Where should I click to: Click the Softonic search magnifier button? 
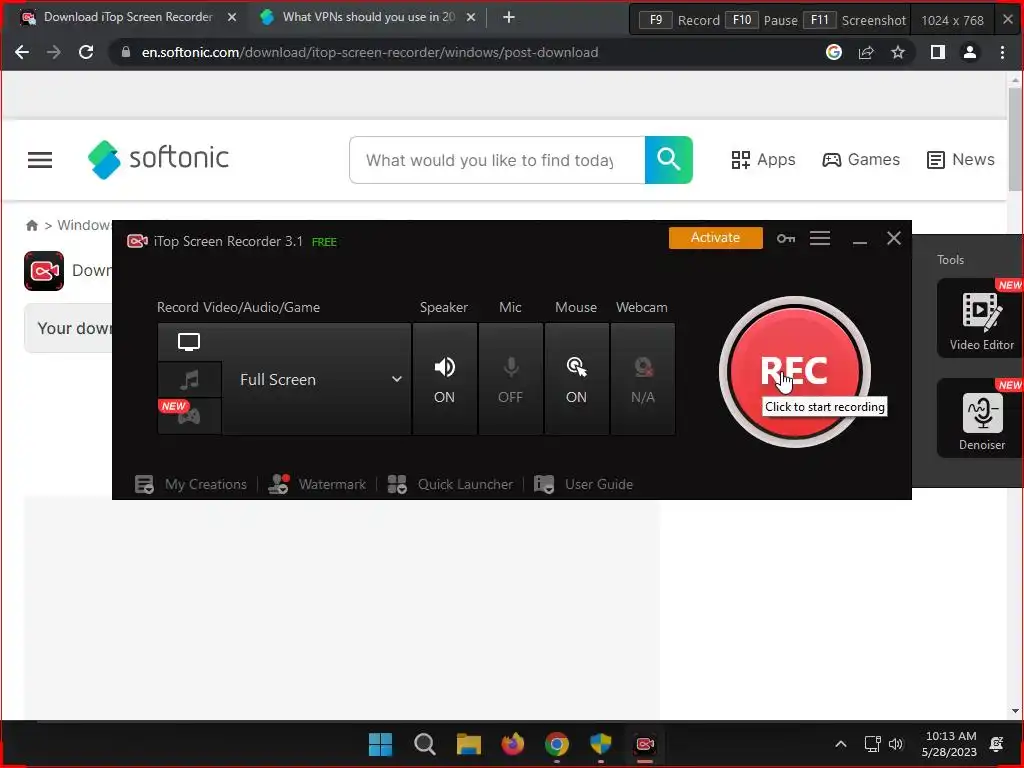pyautogui.click(x=668, y=160)
